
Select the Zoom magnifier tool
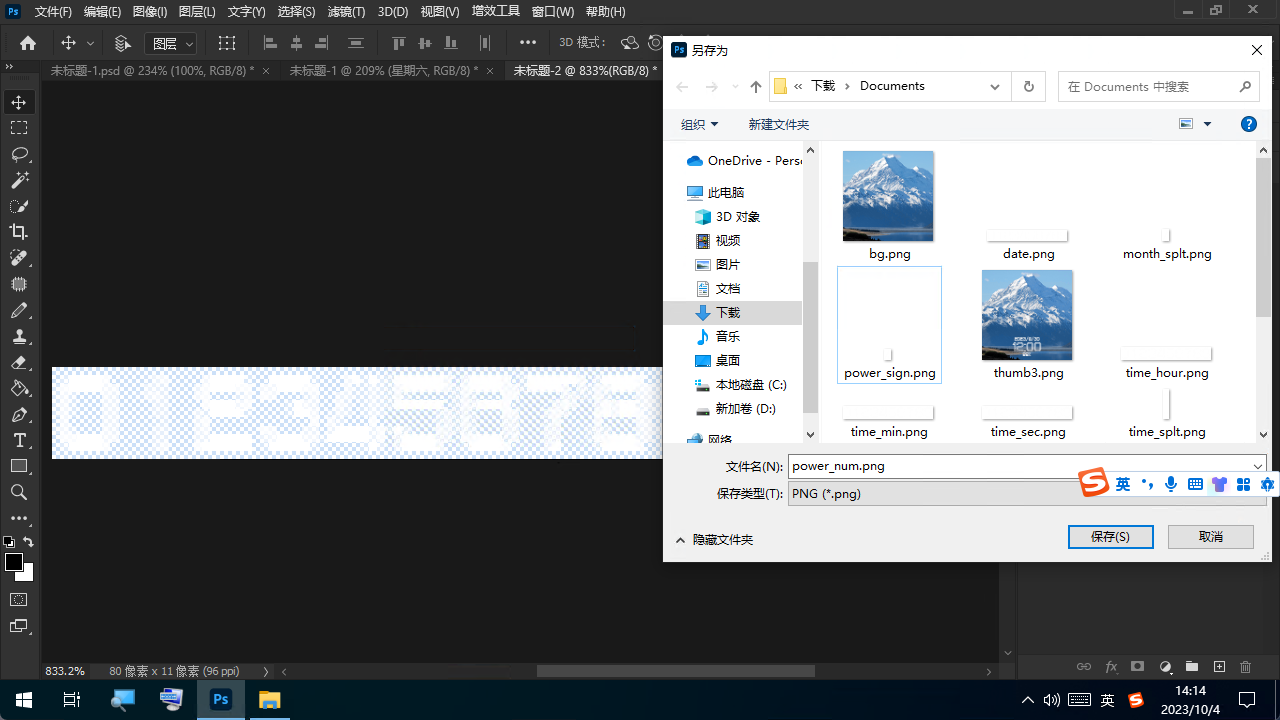(x=19, y=492)
